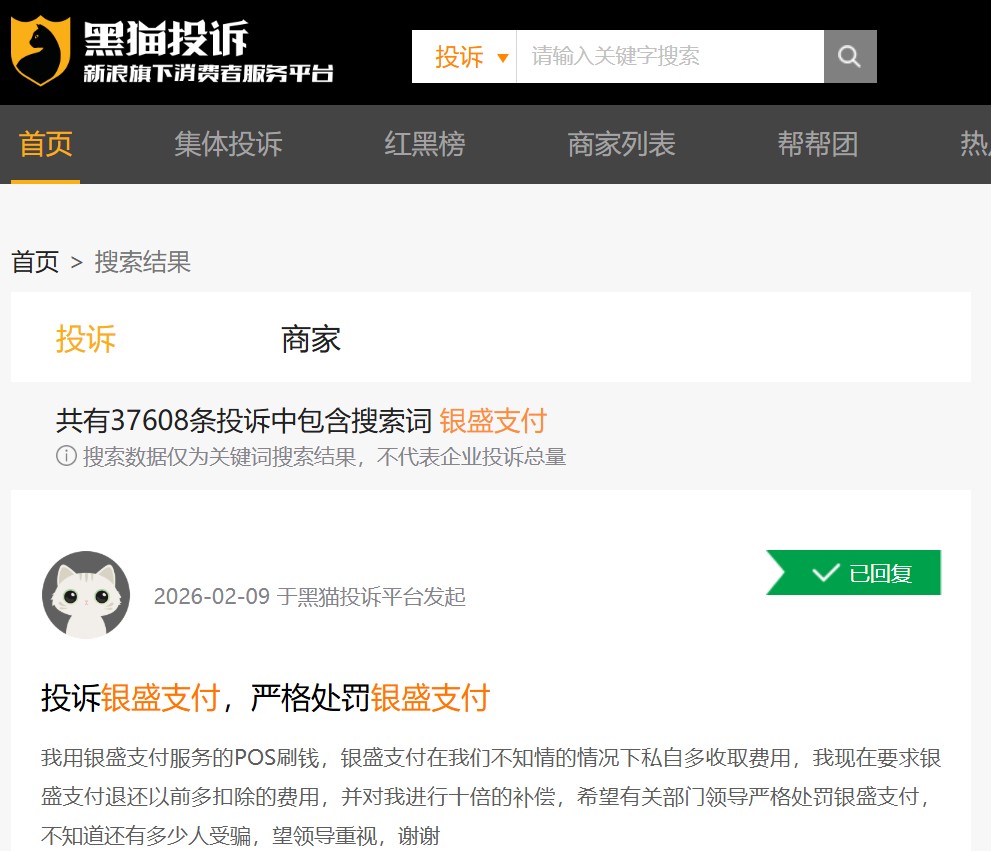Click the cat avatar of the complainant
The height and width of the screenshot is (851, 991).
point(86,594)
